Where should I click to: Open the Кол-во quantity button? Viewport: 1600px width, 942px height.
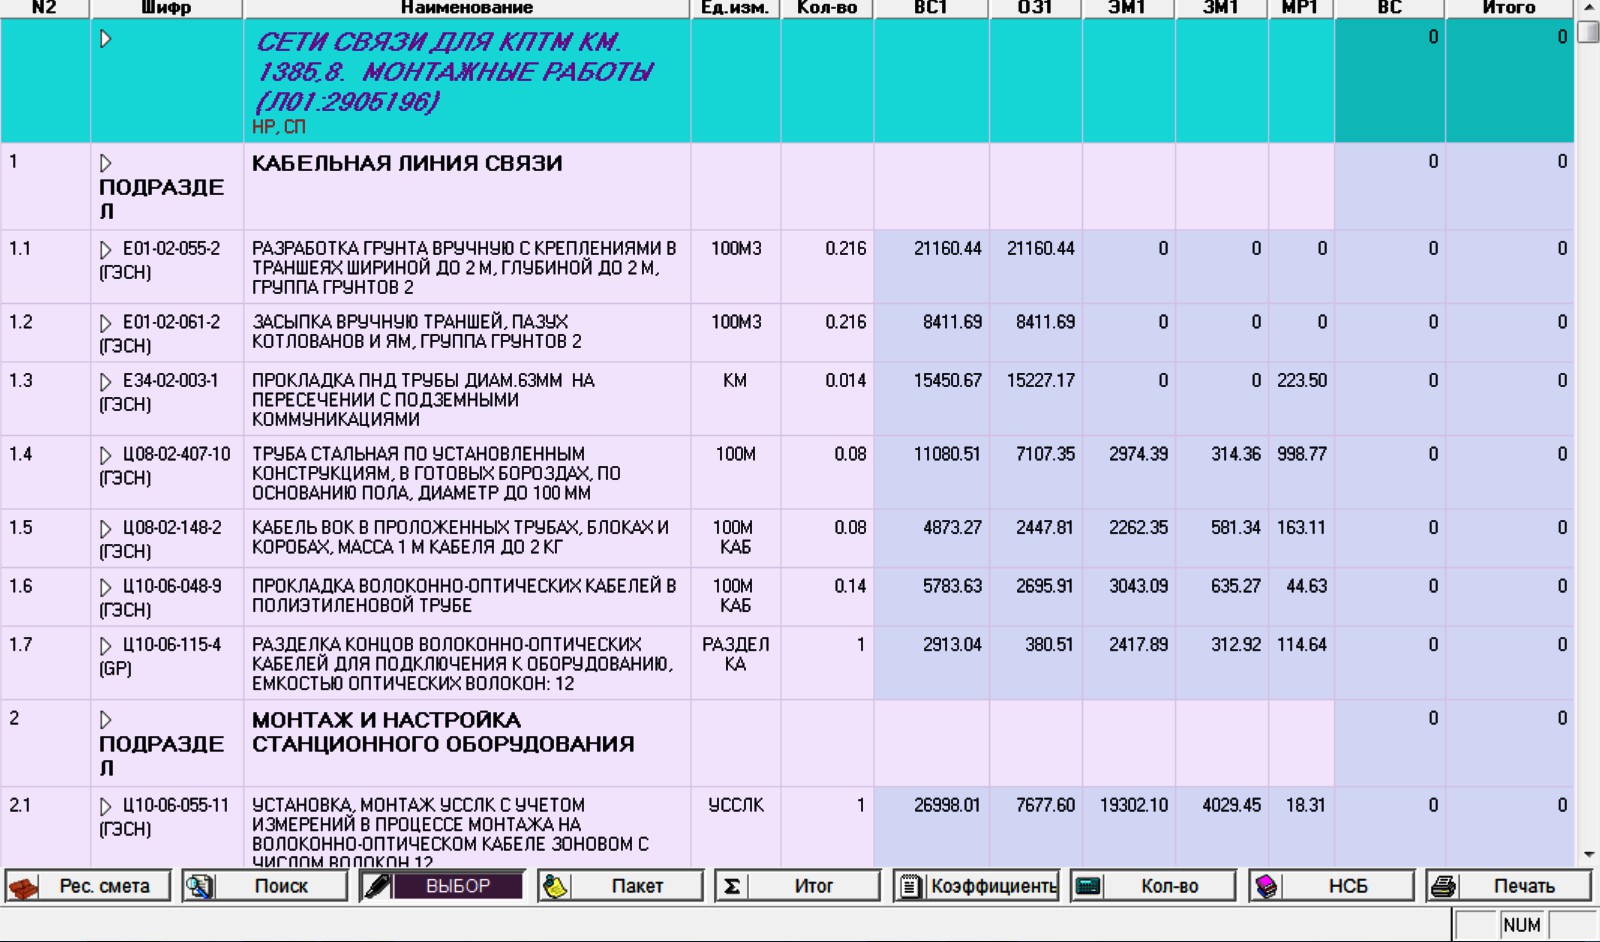(1153, 886)
